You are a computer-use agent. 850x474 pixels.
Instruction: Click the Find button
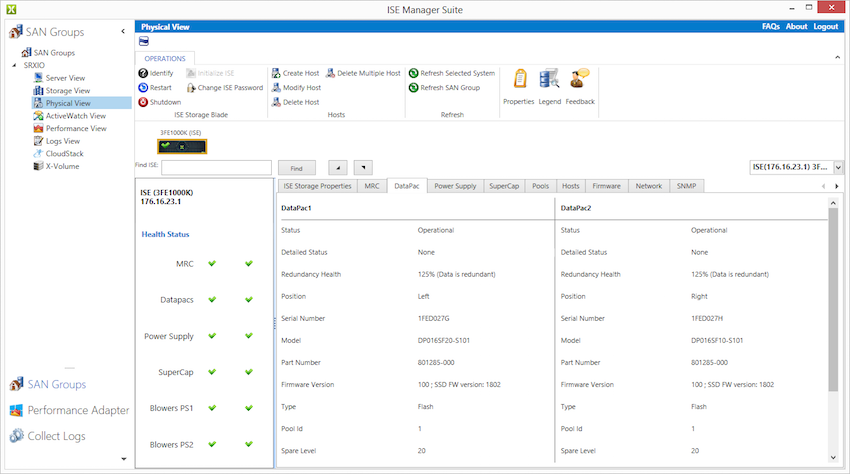[x=297, y=168]
